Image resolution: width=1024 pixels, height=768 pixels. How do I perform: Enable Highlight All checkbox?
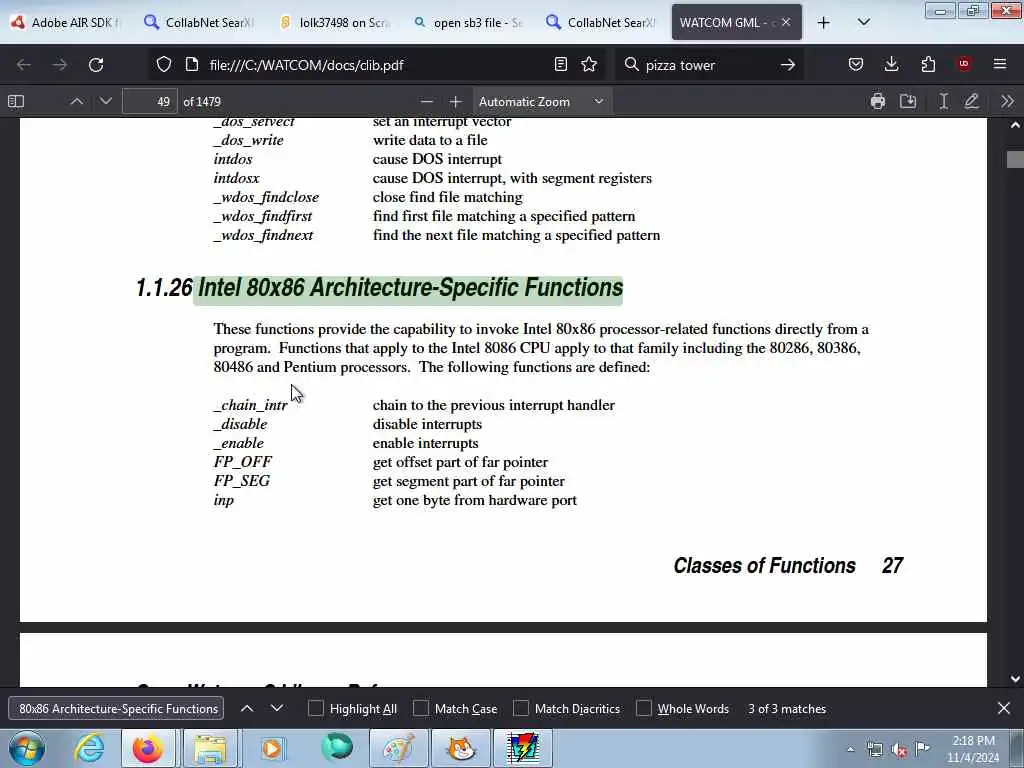tap(315, 709)
